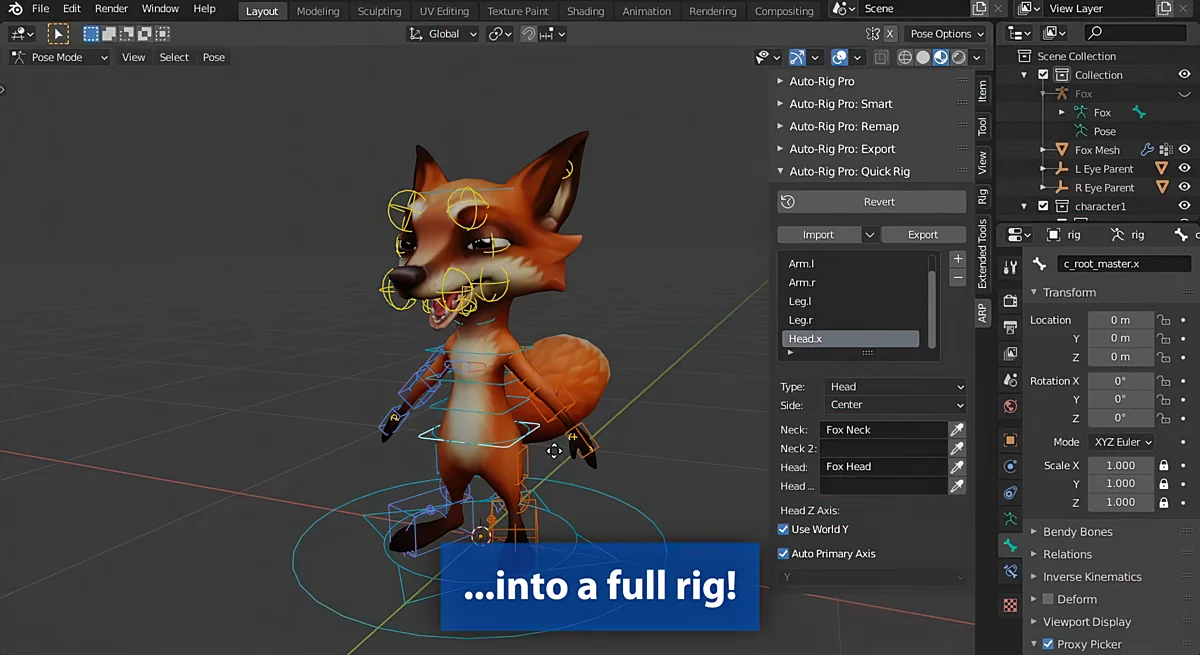Disable the Auto Primary Axis checkbox
This screenshot has width=1200, height=655.
click(x=784, y=553)
